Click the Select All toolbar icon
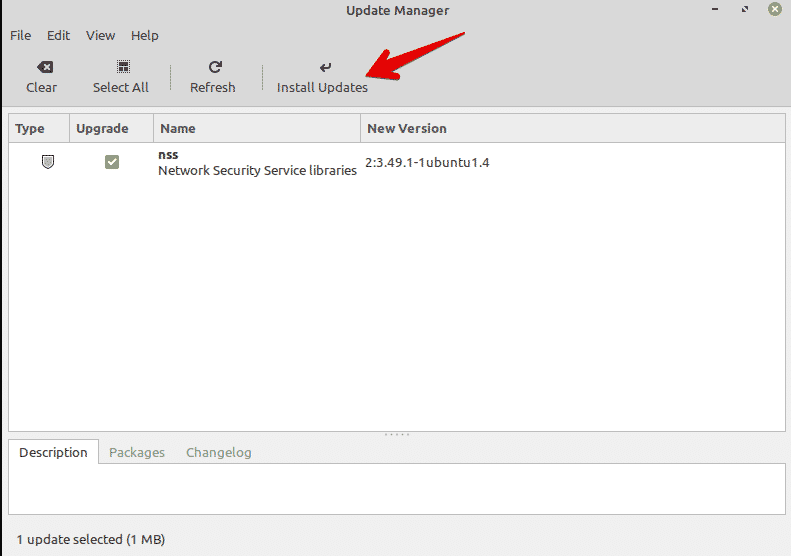 pyautogui.click(x=123, y=67)
